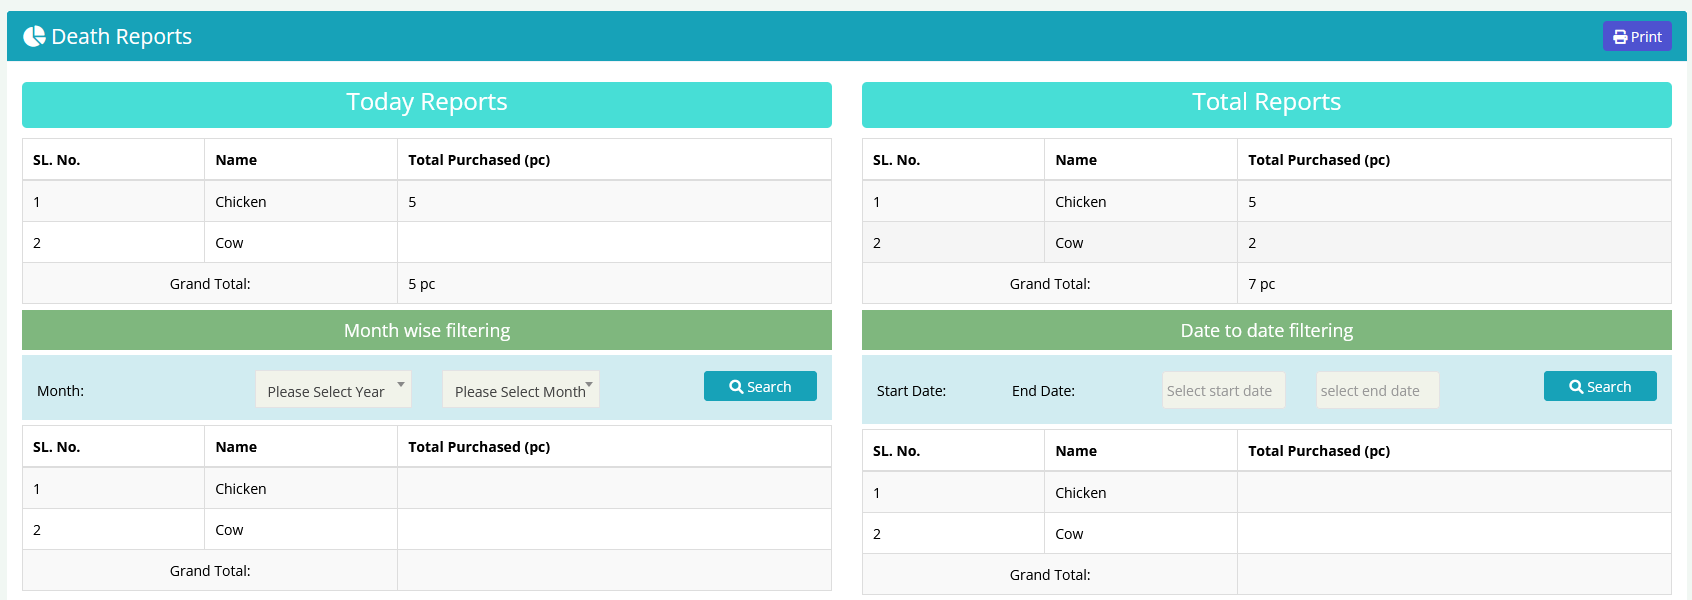Click the Today Reports header

coord(427,103)
